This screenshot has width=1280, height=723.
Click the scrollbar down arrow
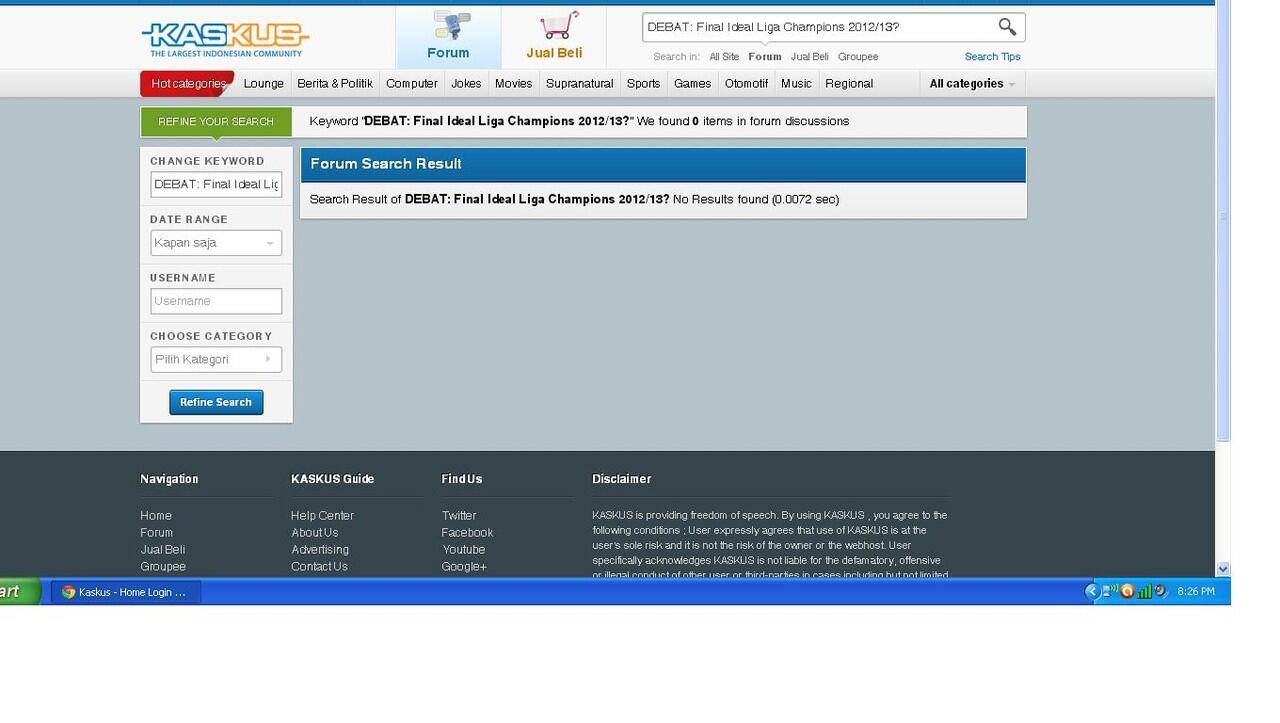tap(1223, 569)
